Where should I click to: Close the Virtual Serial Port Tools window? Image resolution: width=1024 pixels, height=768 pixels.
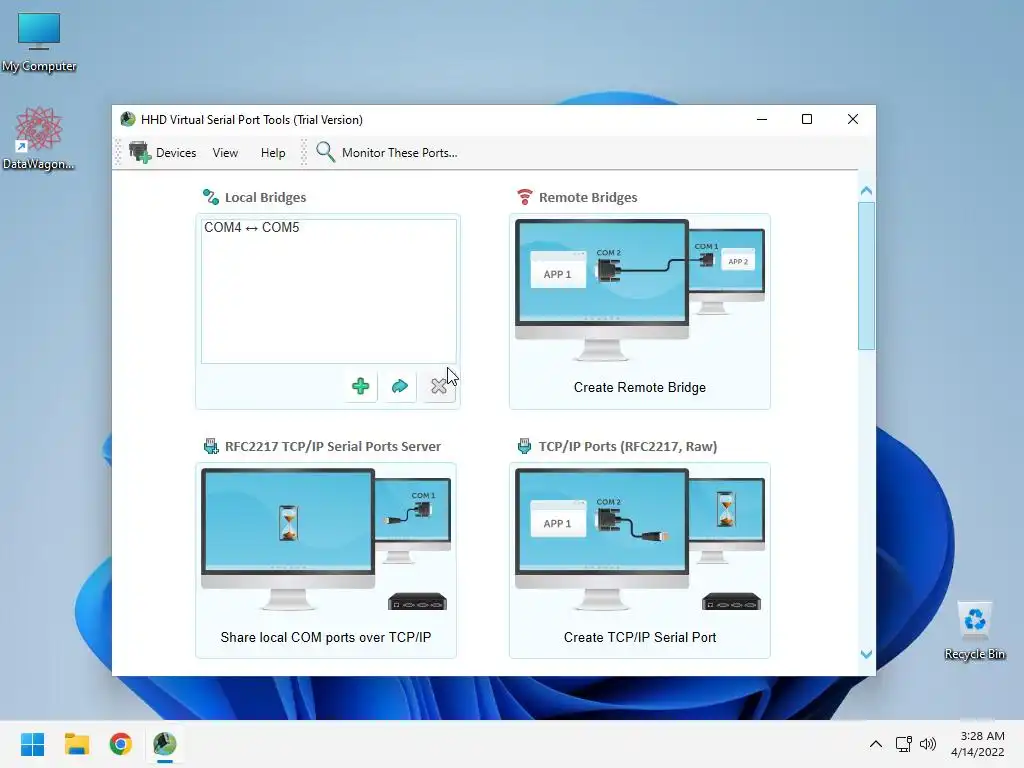853,119
